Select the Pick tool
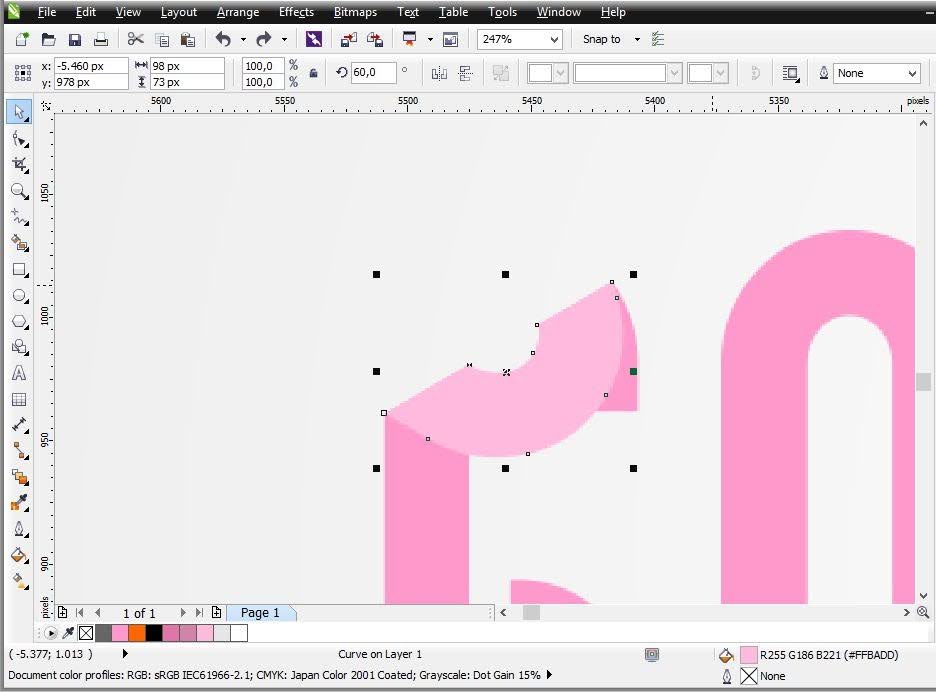 tap(20, 111)
